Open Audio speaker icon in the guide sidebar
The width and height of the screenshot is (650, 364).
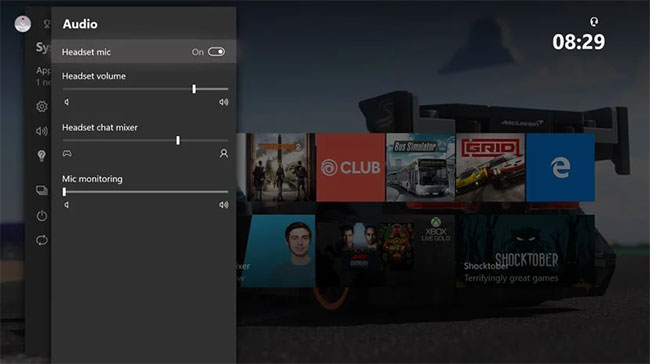click(41, 131)
